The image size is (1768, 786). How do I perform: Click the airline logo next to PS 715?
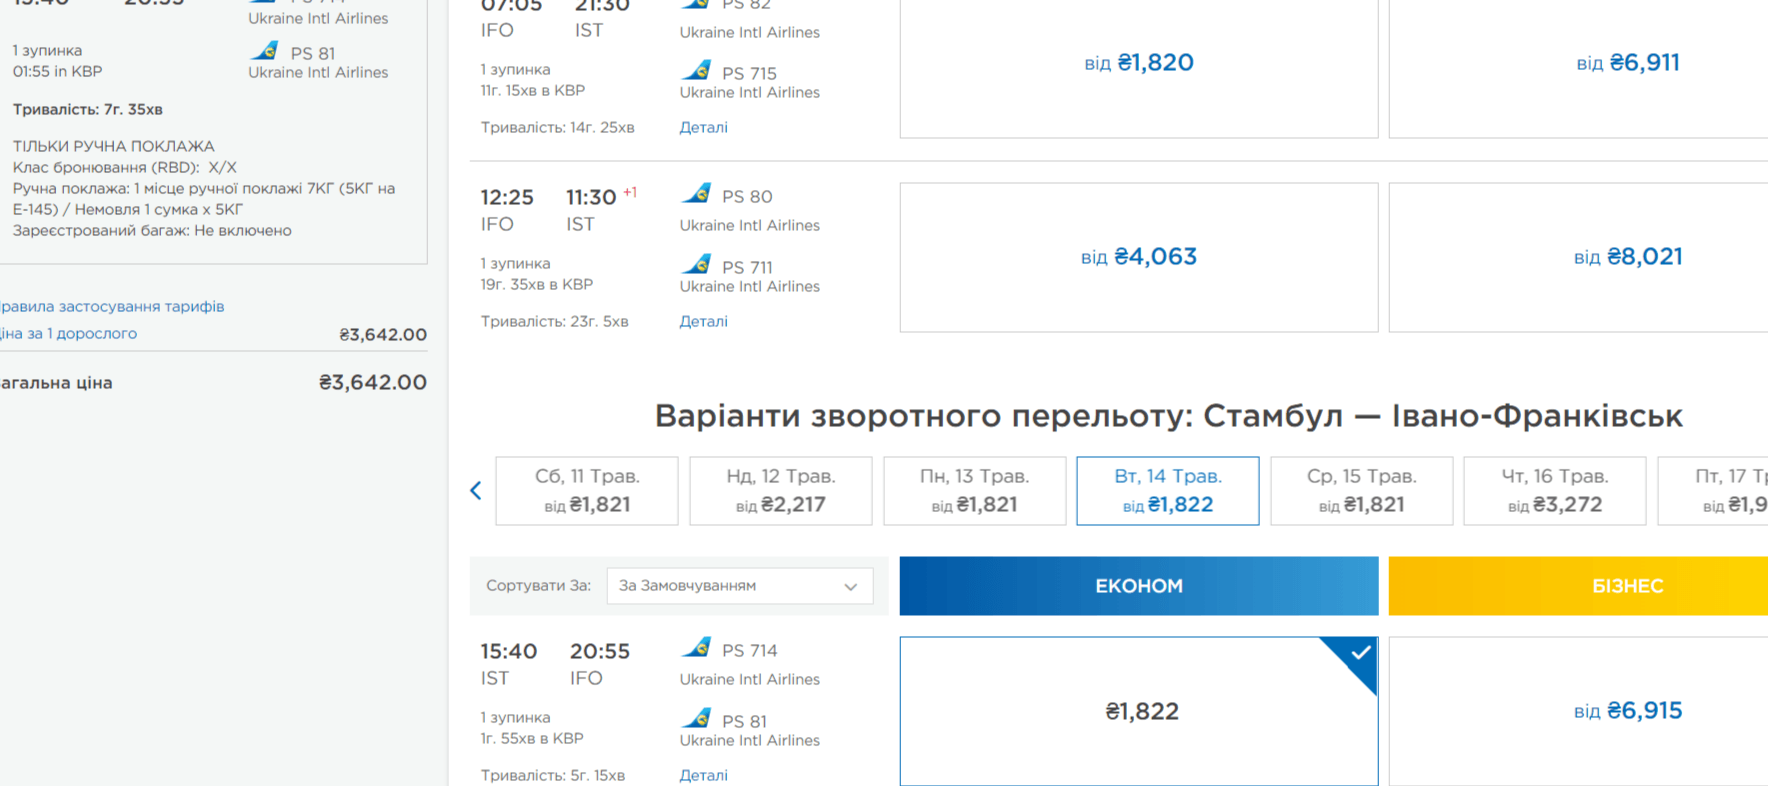696,70
